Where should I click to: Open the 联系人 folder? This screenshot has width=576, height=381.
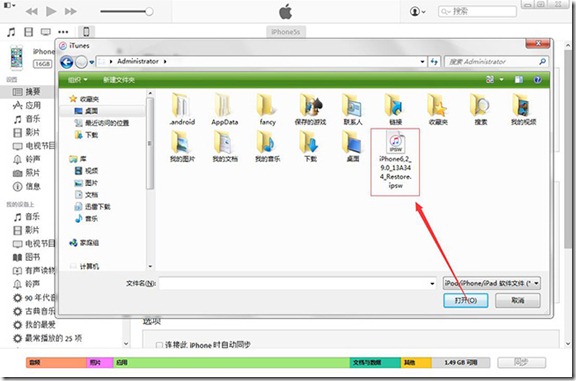coord(353,109)
